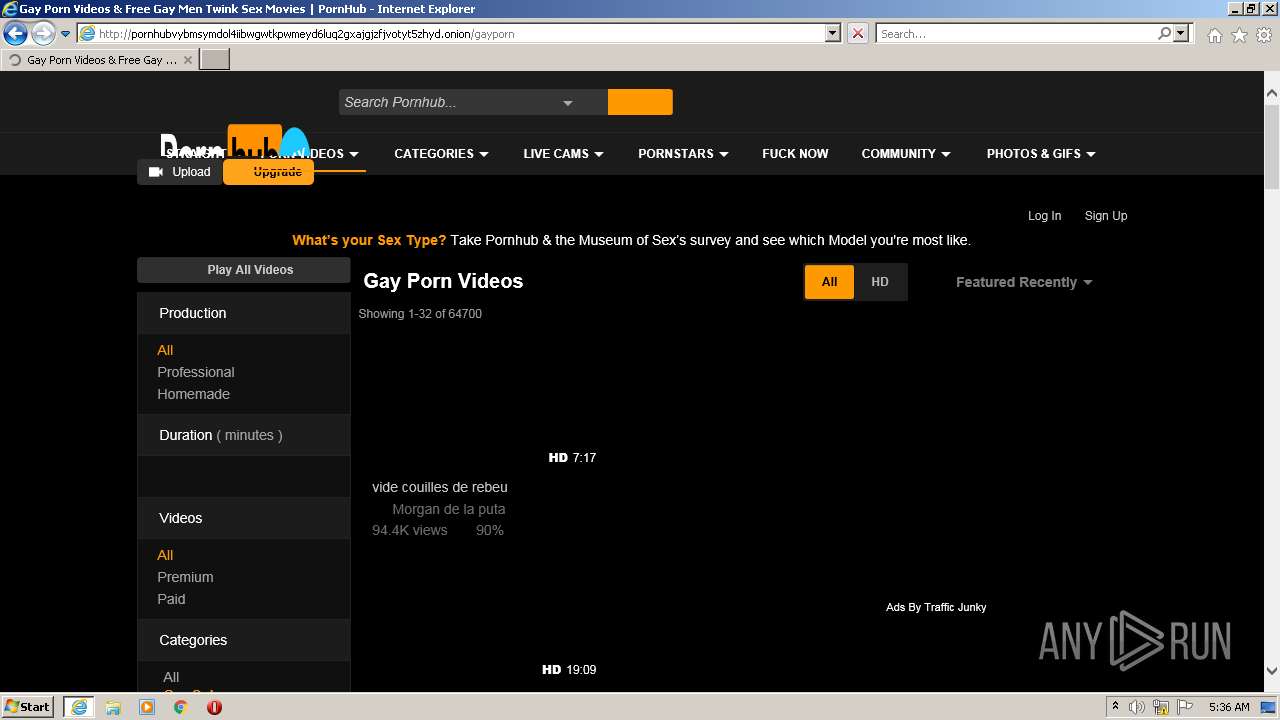The height and width of the screenshot is (720, 1280).
Task: Click the Internet Explorer search box
Action: (1016, 33)
